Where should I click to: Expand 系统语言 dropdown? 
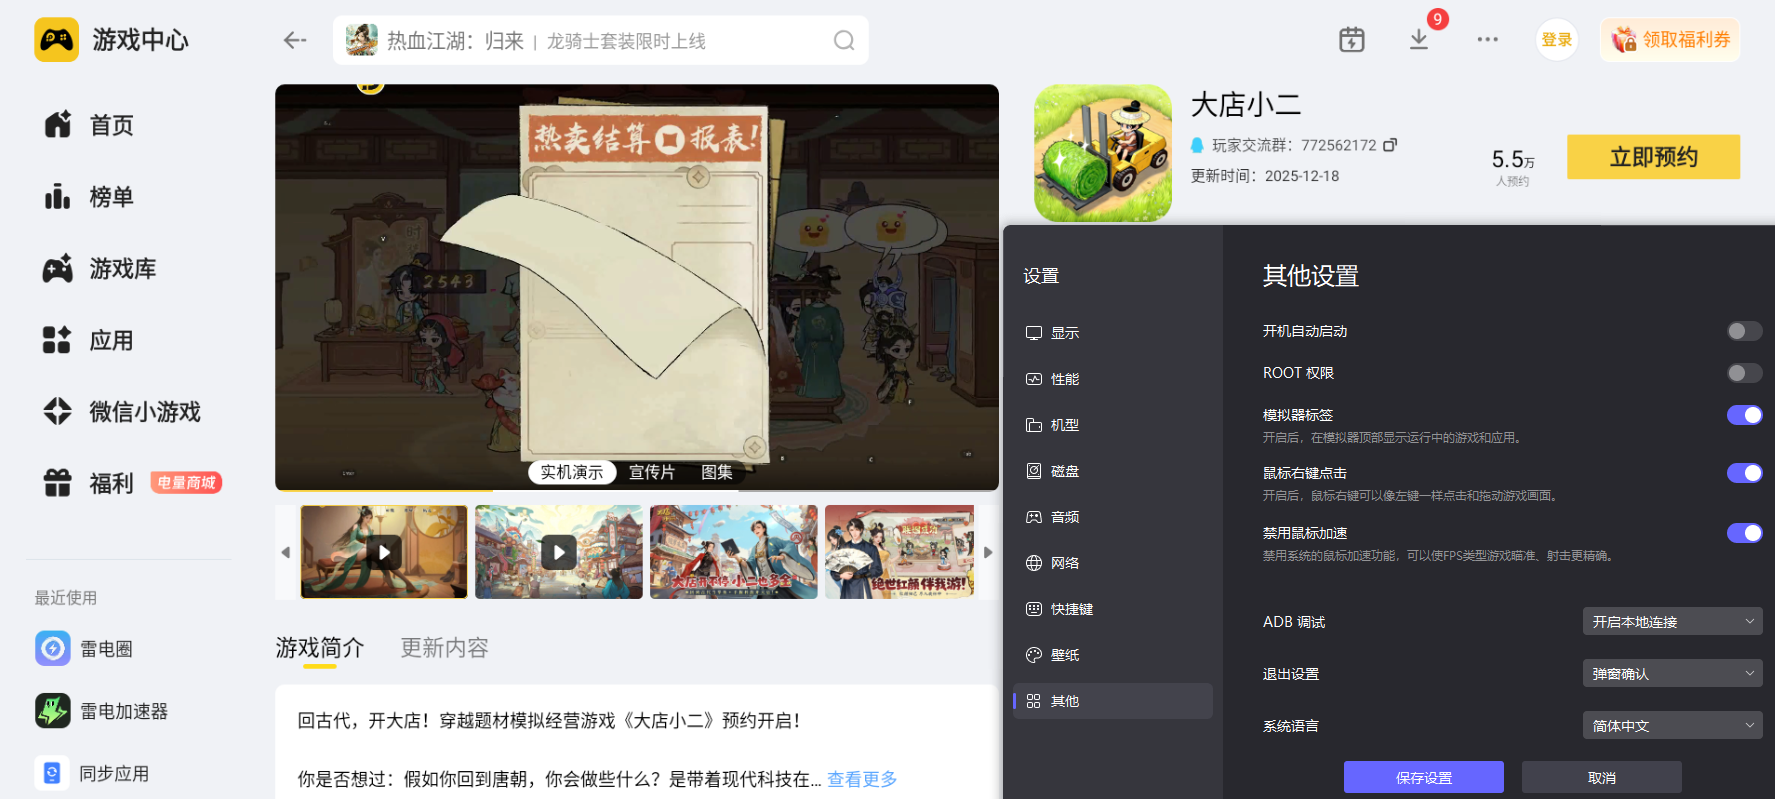1672,725
